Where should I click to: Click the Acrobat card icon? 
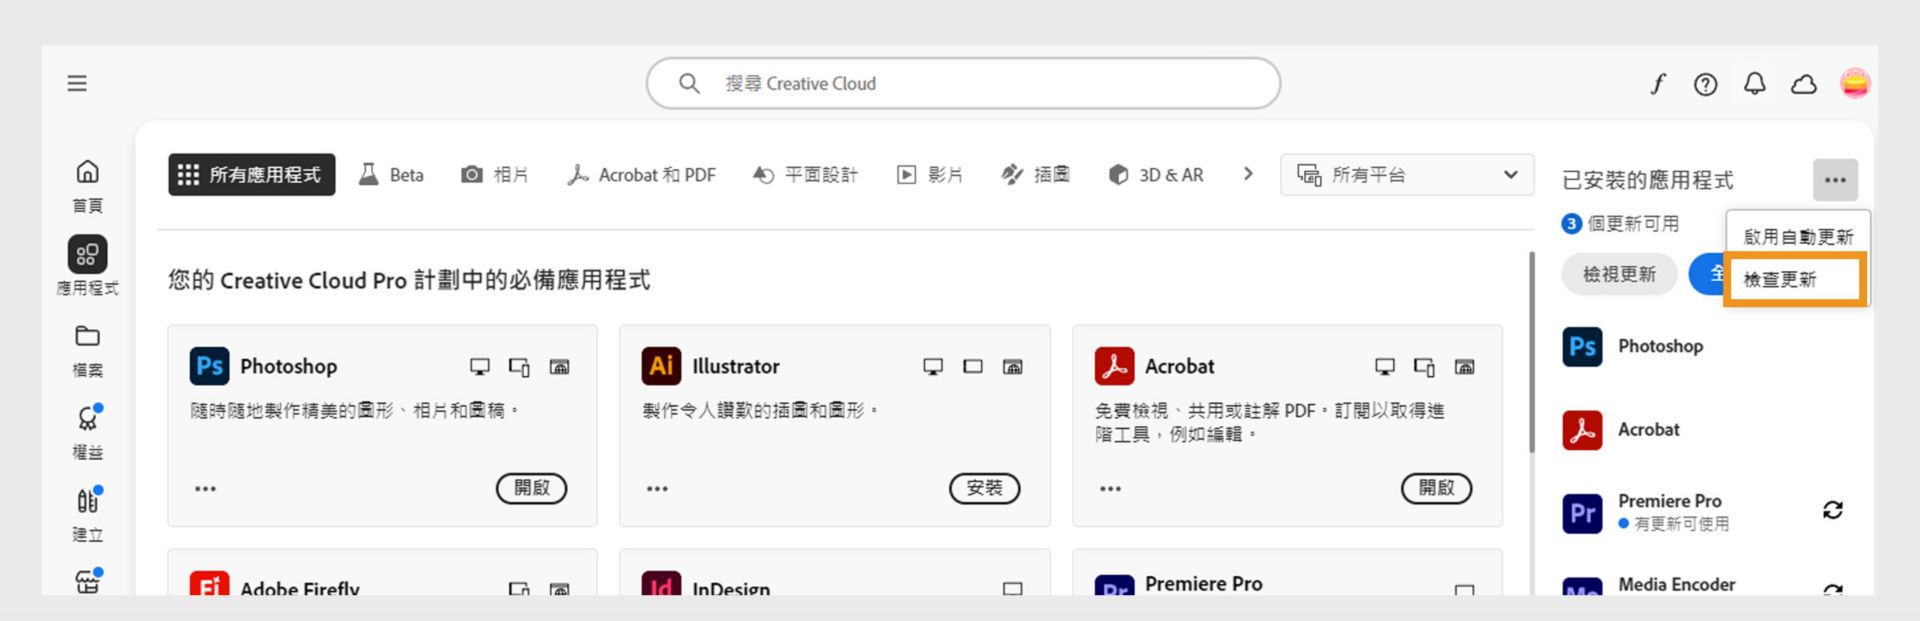point(1114,366)
